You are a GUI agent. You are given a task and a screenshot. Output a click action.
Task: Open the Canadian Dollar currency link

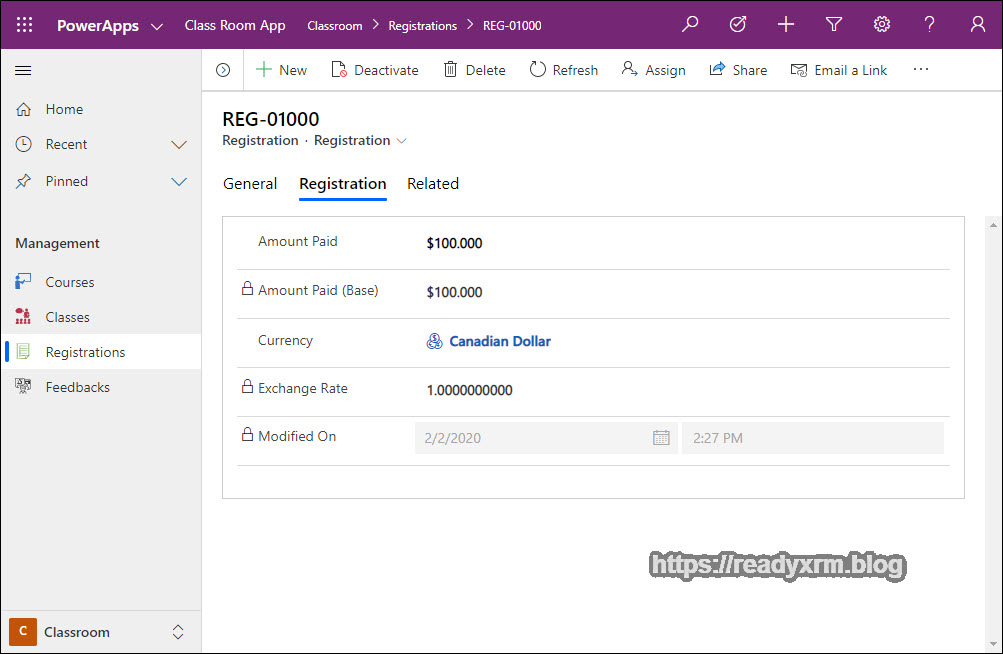tap(499, 341)
